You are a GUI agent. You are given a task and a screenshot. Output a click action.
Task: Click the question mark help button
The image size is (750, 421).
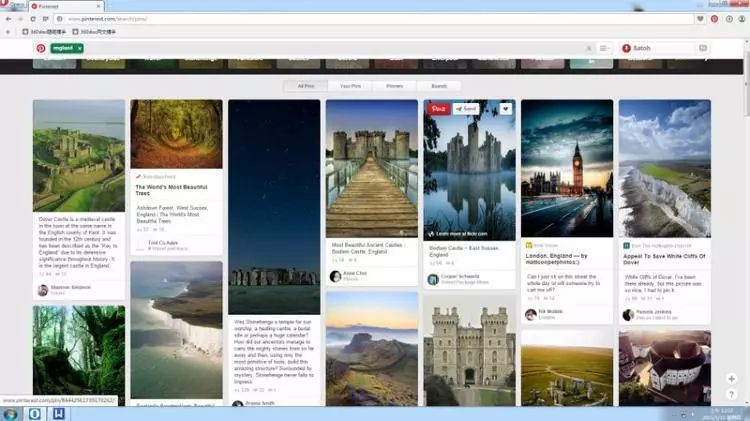pyautogui.click(x=731, y=394)
